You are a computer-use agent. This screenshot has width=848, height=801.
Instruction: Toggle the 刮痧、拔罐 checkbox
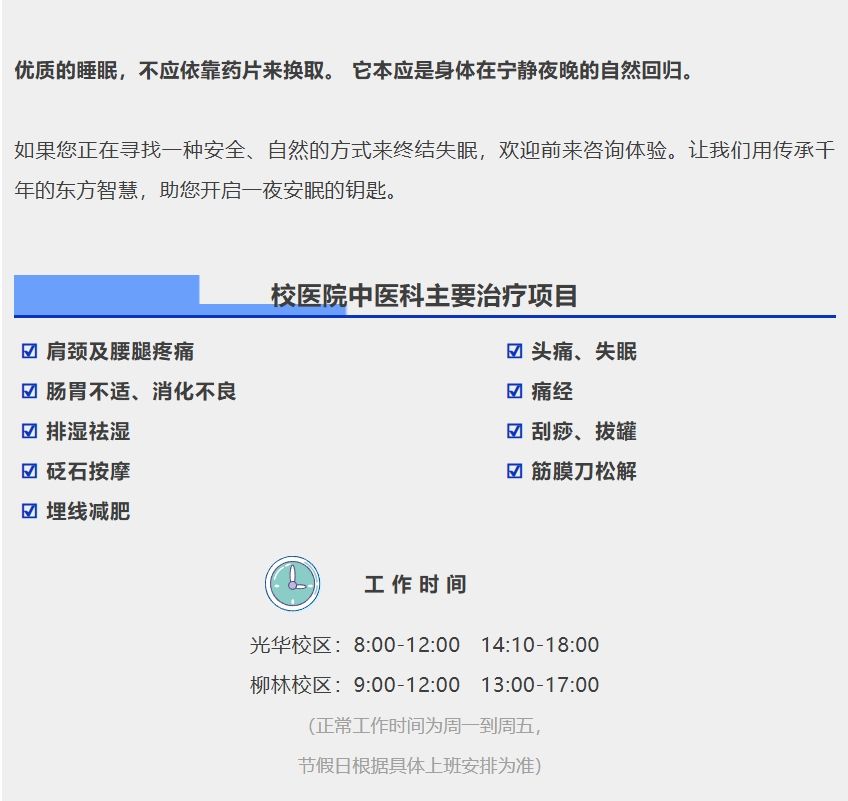[x=515, y=431]
